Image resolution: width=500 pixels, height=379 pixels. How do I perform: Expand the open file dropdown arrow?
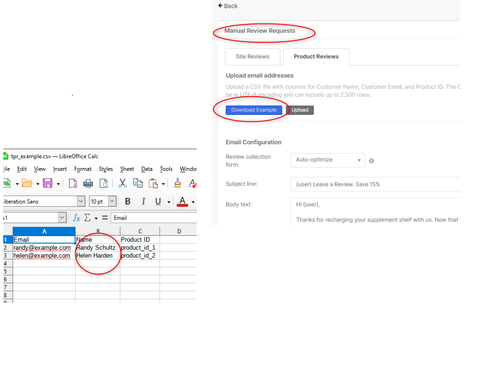tap(38, 184)
